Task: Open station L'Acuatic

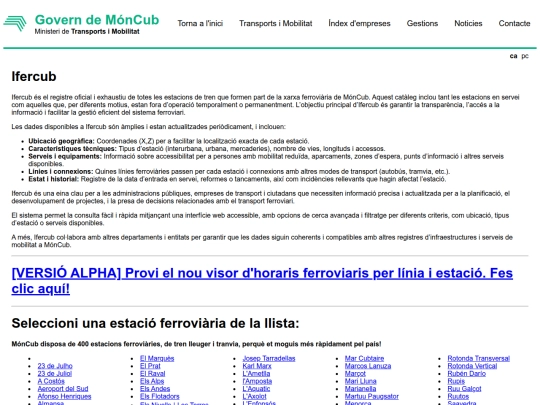Action: point(256,388)
